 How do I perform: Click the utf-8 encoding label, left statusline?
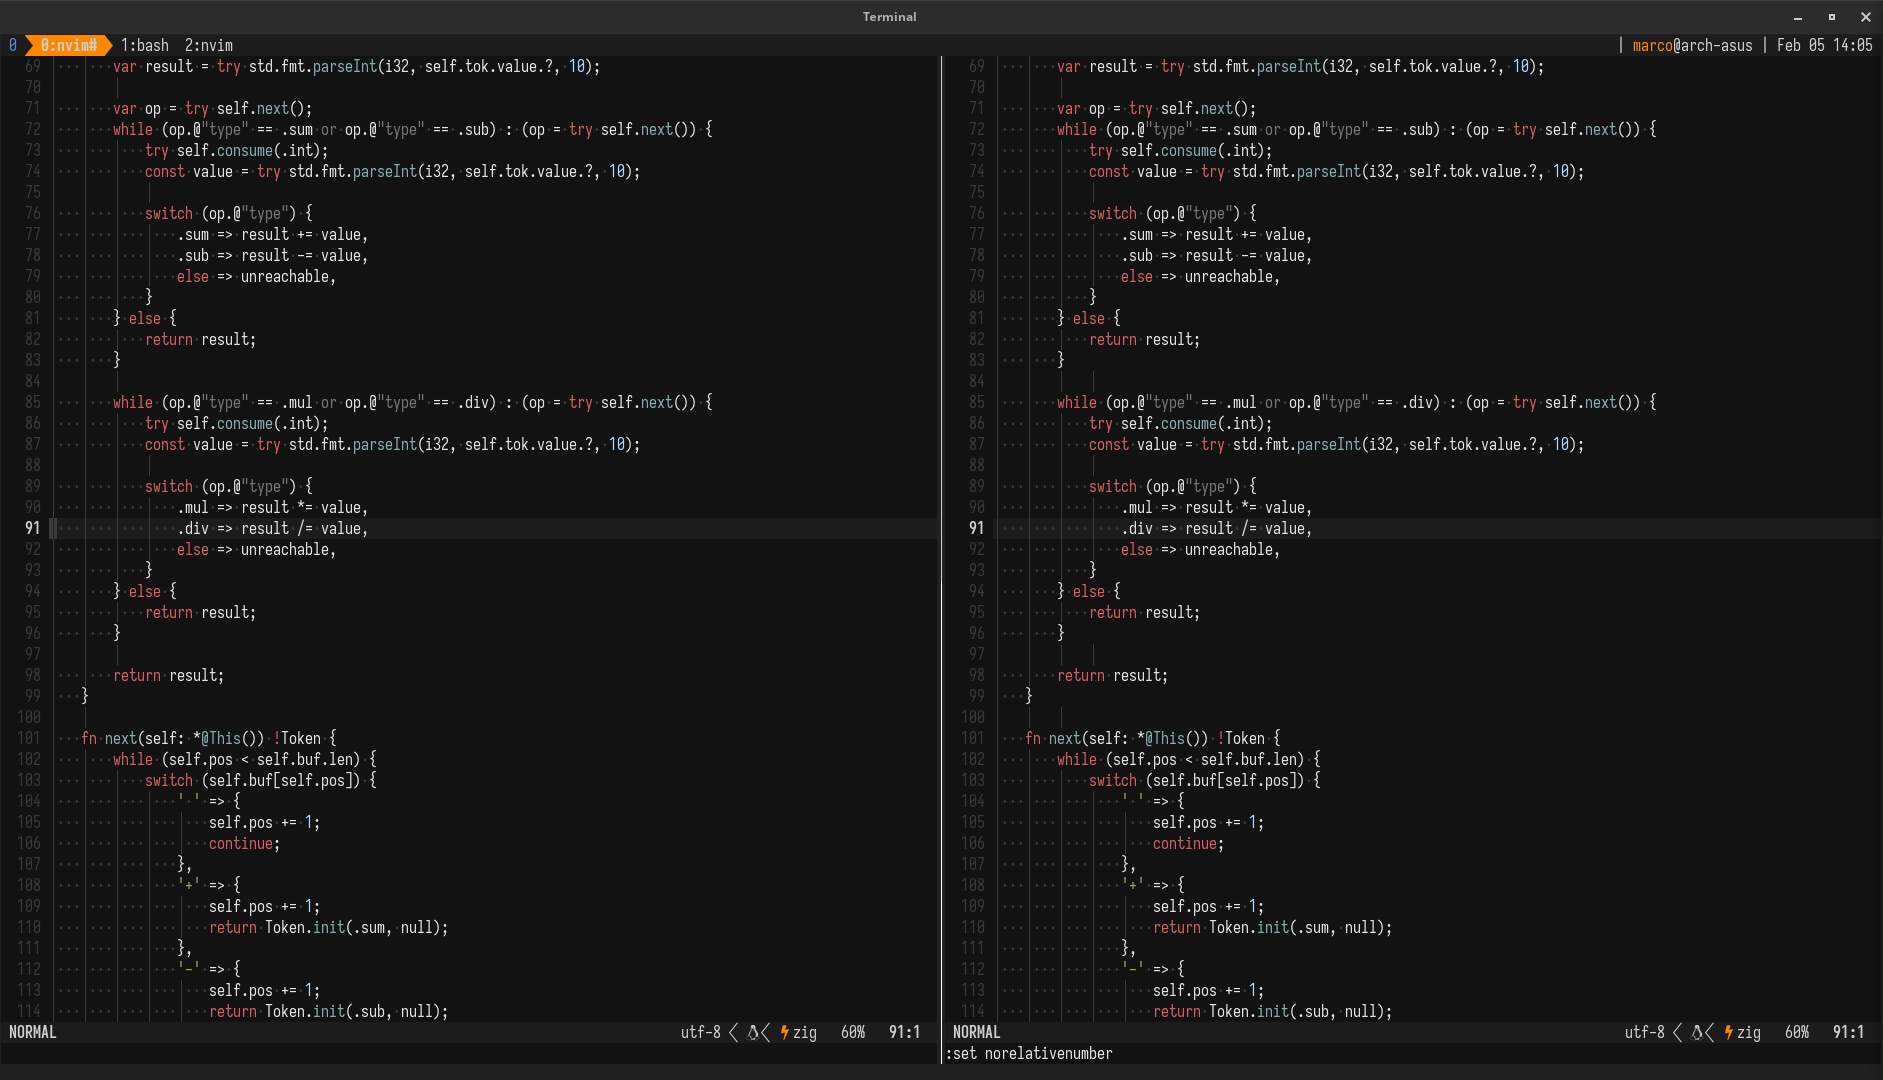tap(700, 1032)
